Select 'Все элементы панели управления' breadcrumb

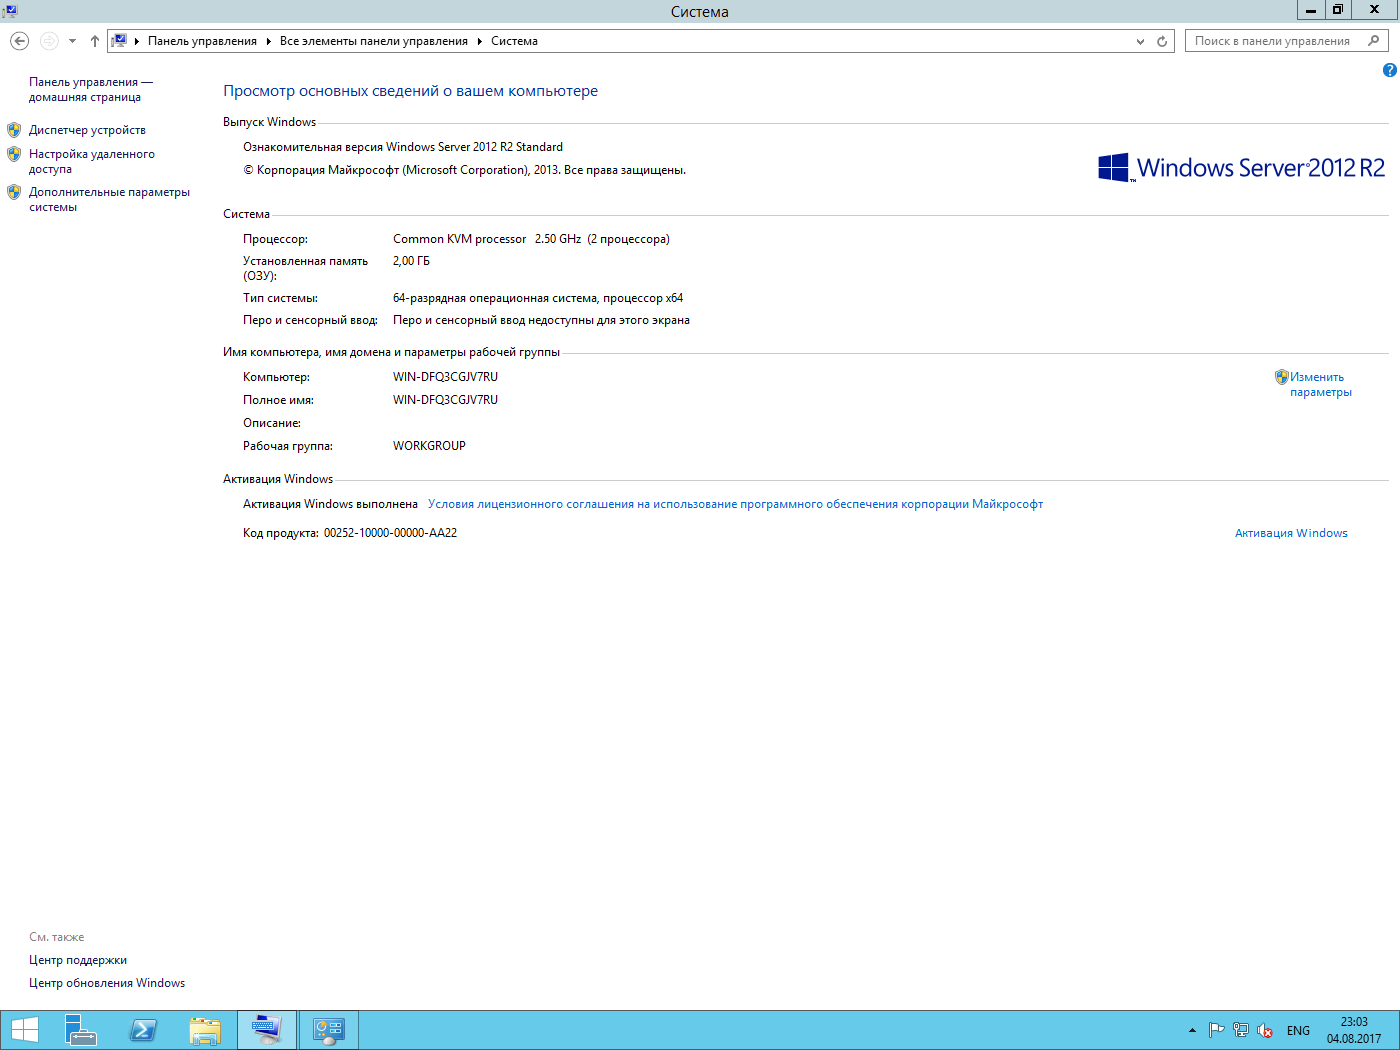click(x=374, y=41)
